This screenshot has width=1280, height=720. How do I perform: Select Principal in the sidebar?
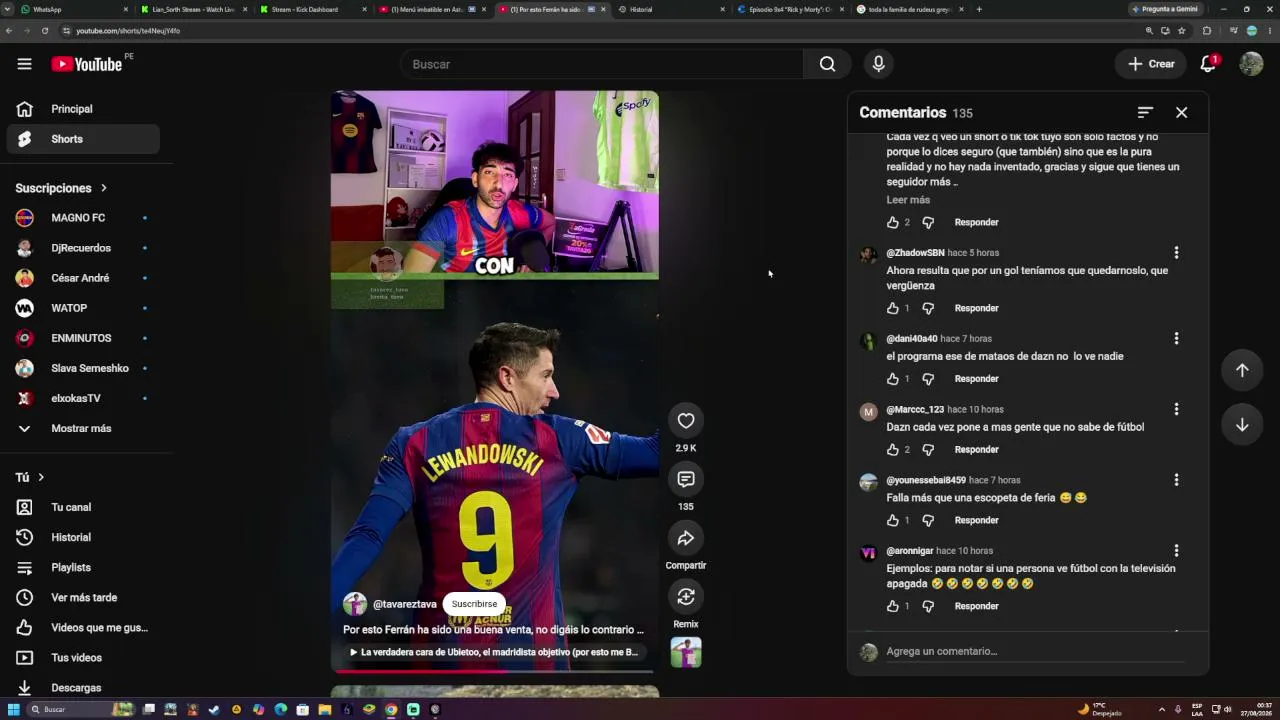click(x=83, y=109)
